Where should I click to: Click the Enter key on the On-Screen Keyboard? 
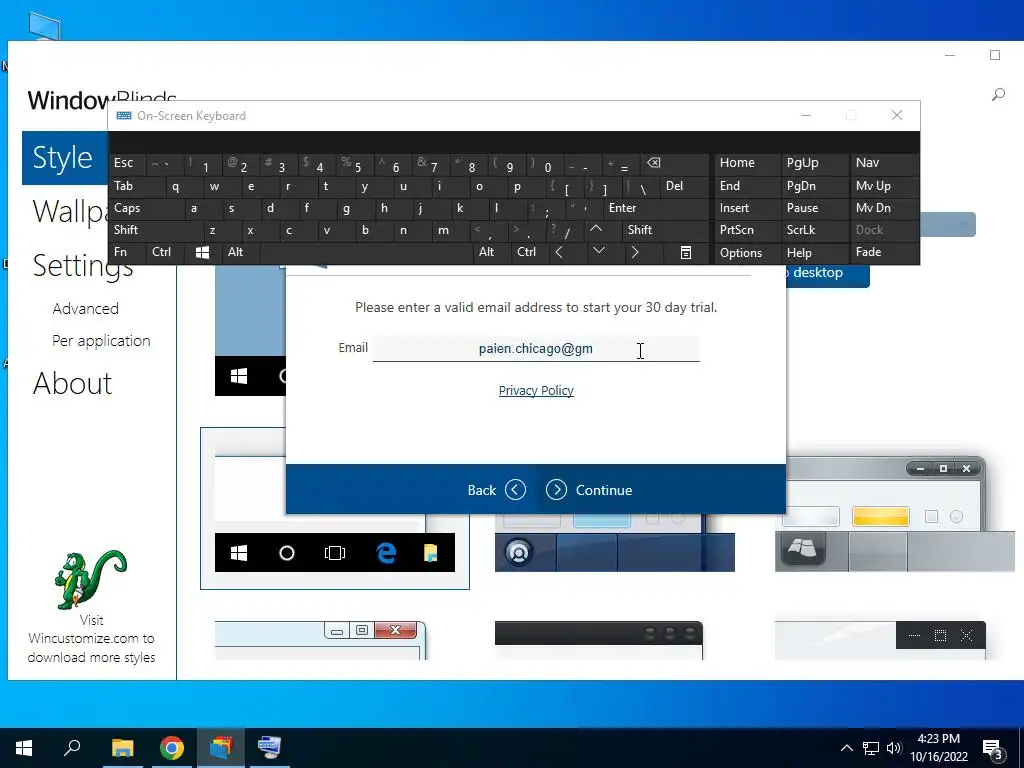pyautogui.click(x=656, y=208)
